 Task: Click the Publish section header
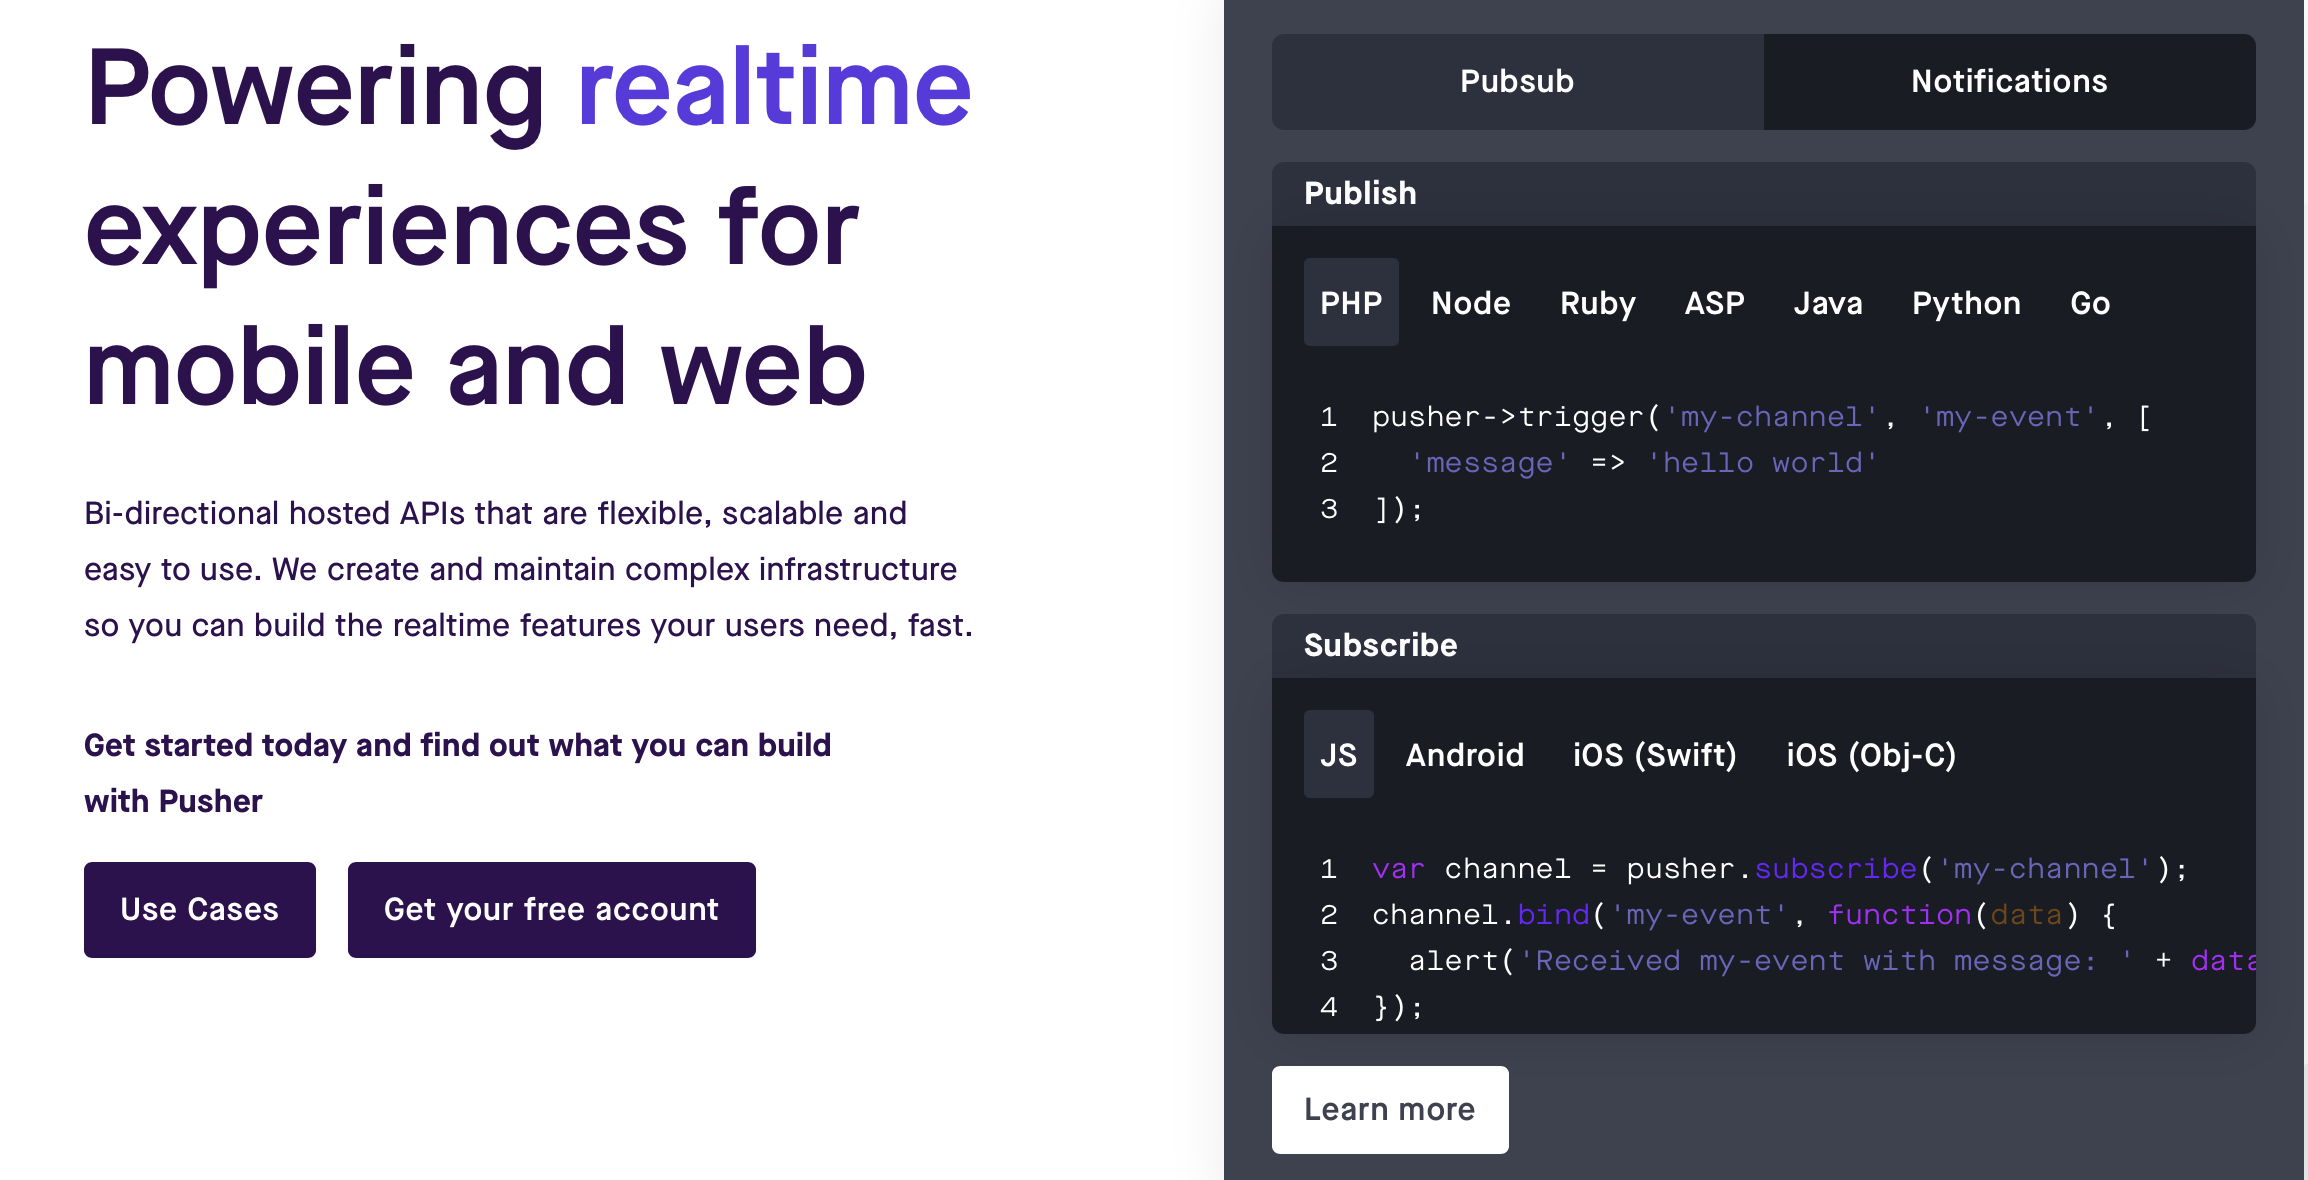[1764, 194]
